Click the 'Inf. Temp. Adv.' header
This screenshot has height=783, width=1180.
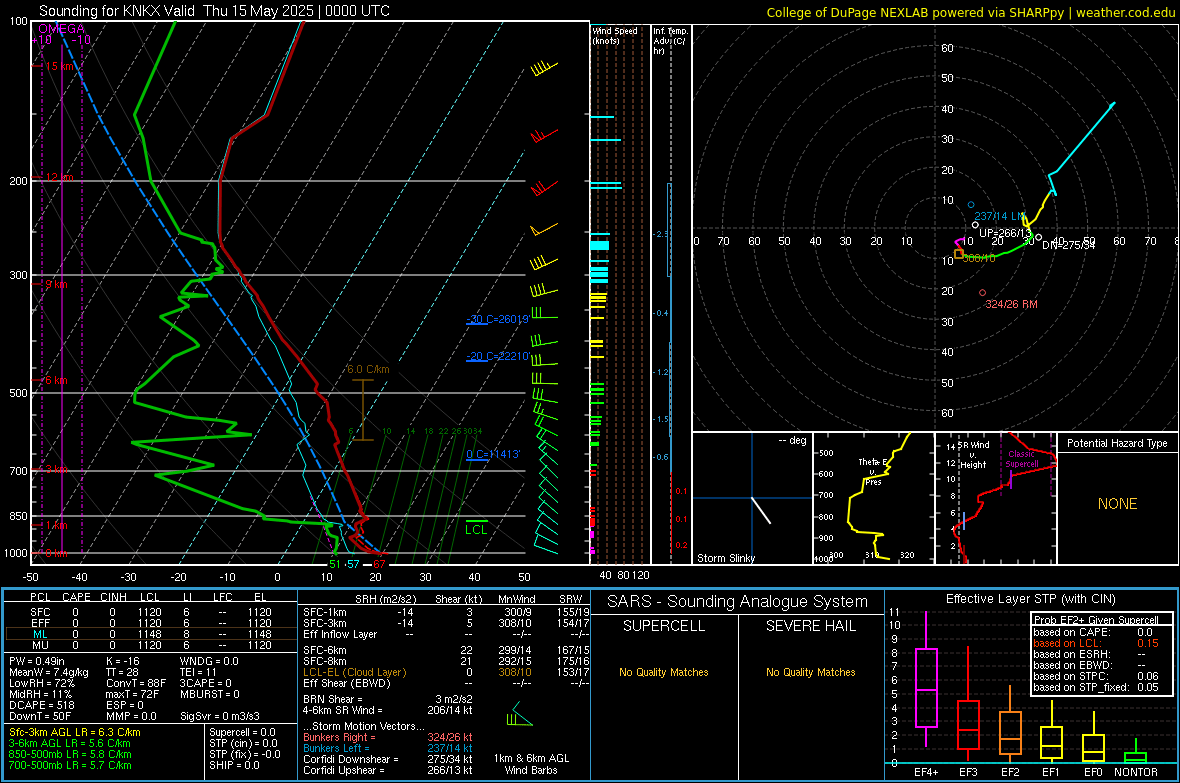tap(670, 41)
